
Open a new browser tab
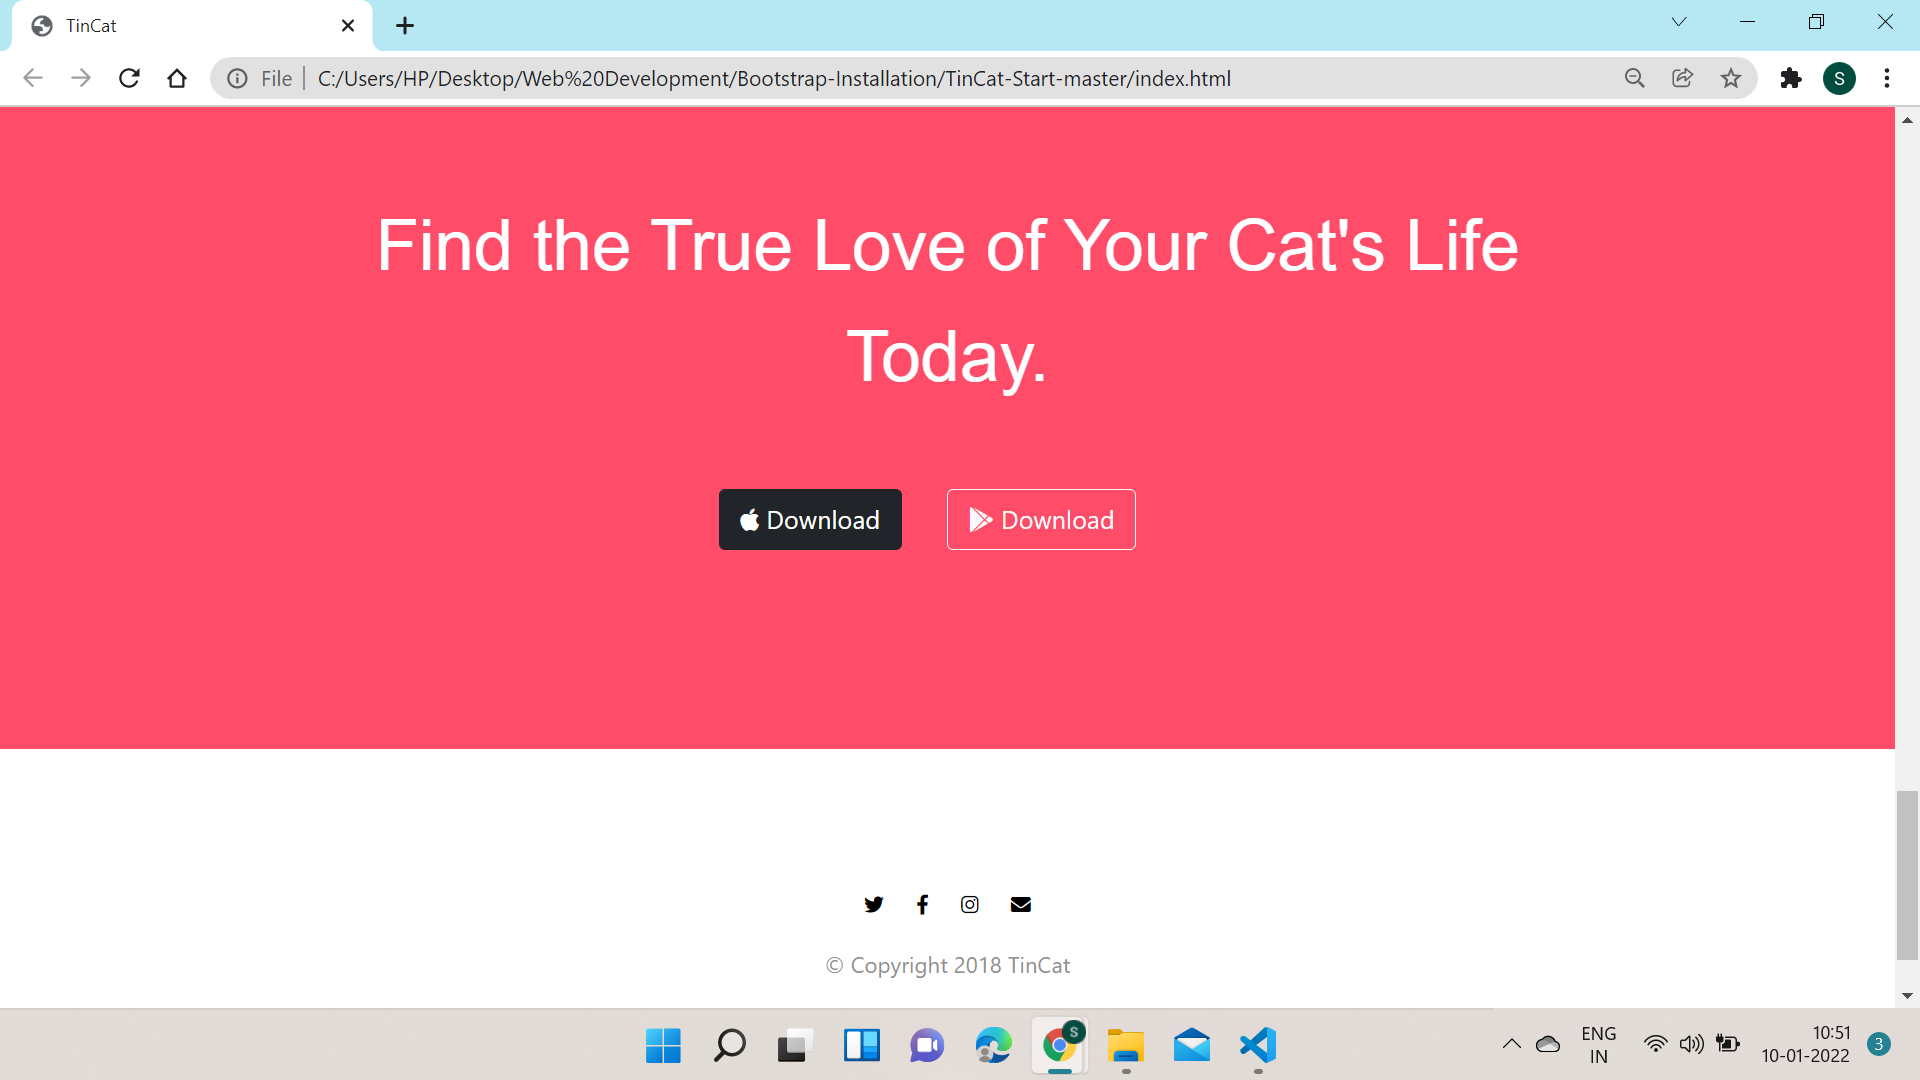point(404,25)
